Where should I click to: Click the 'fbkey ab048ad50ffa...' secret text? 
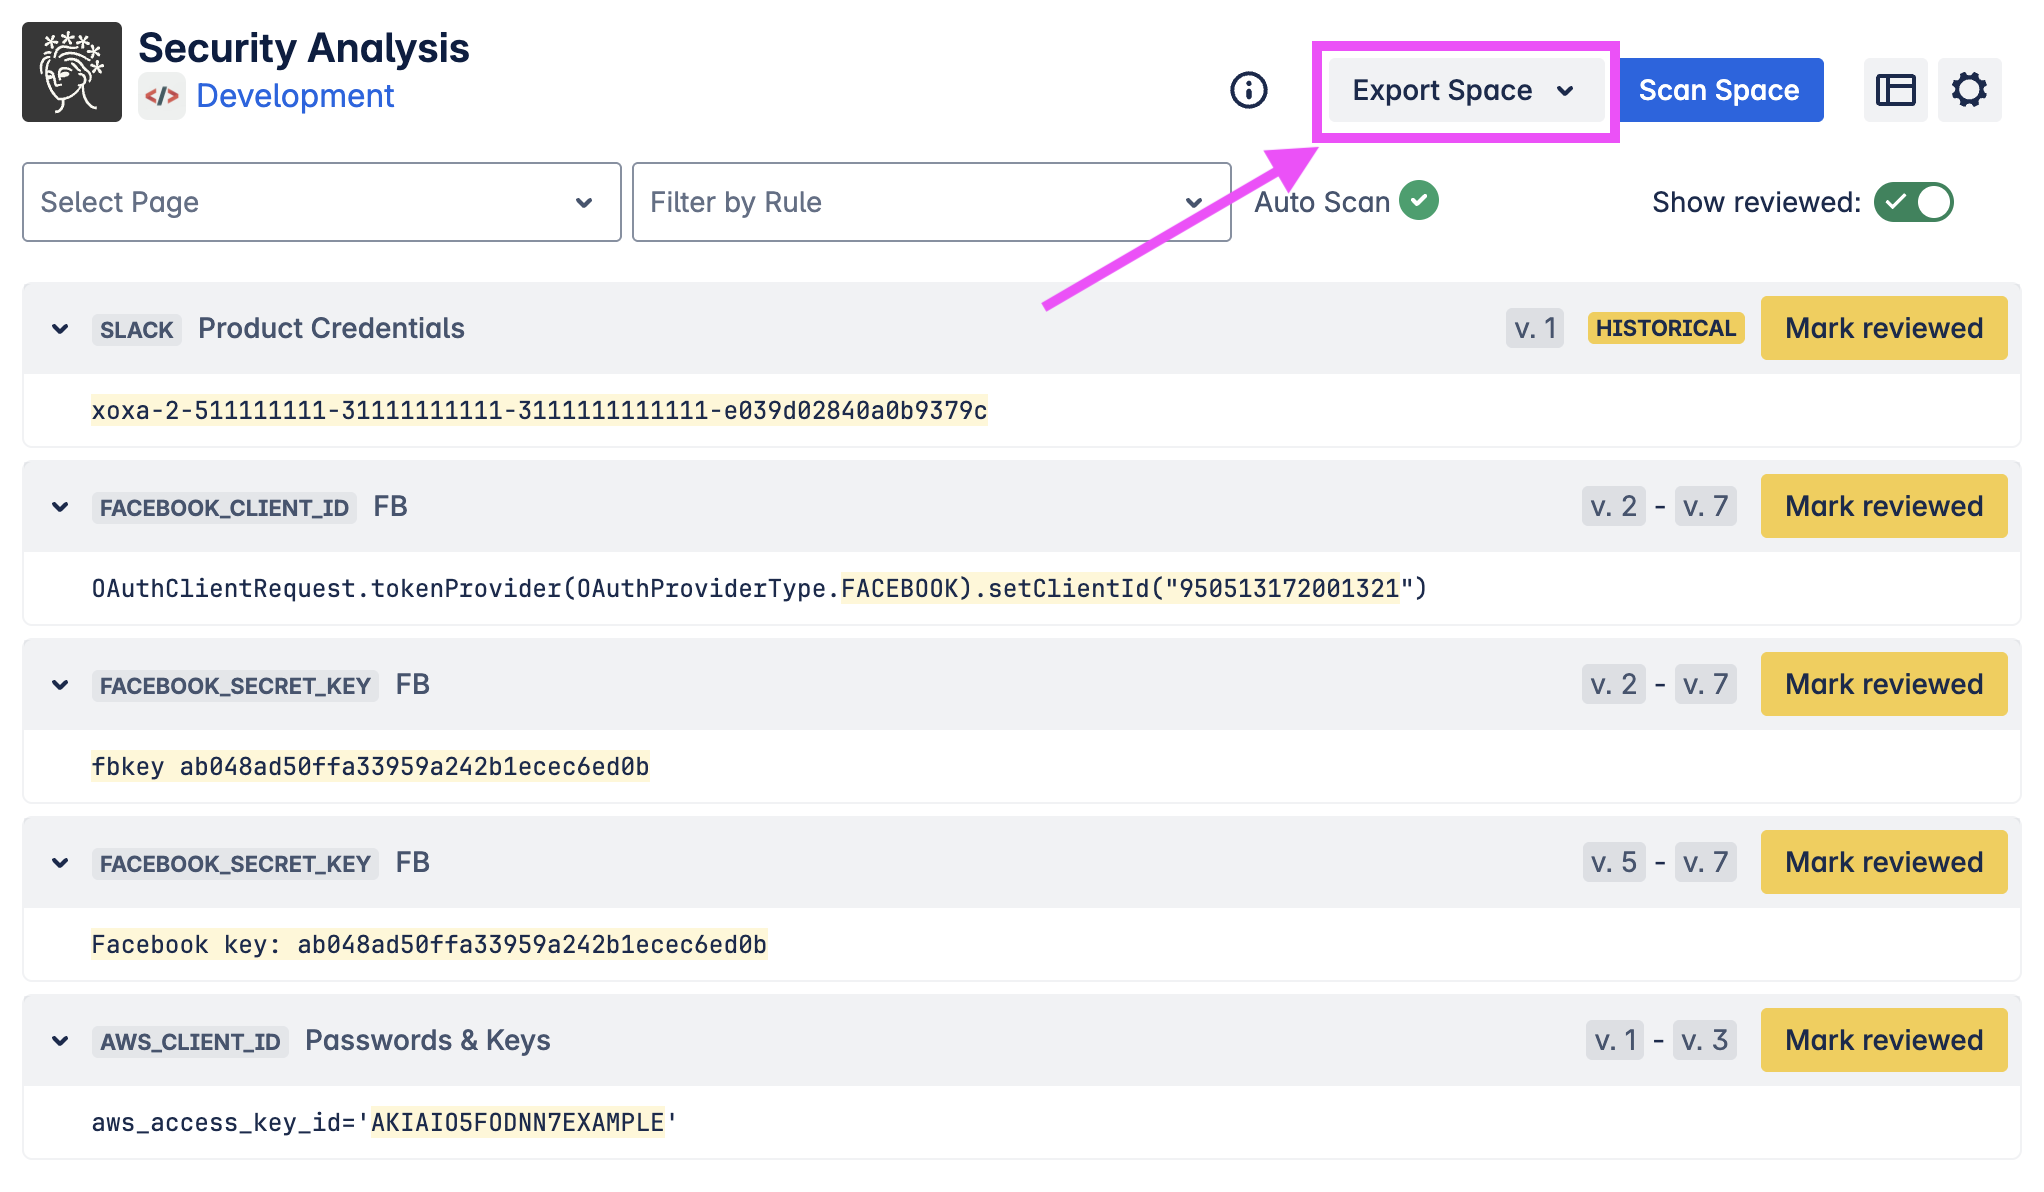coord(370,766)
